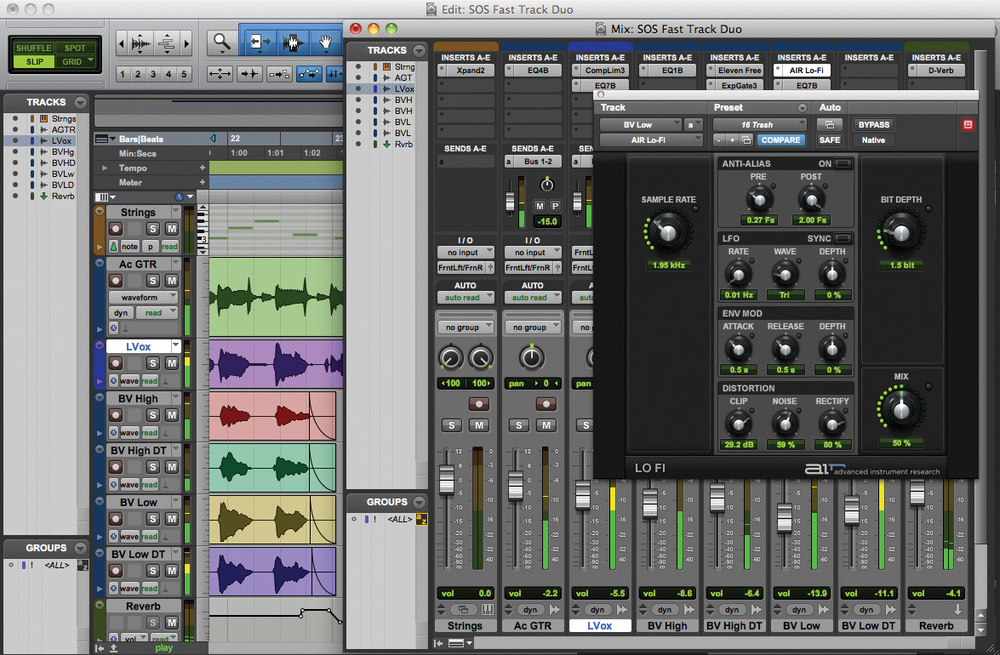
Task: Select the Selector waveform tool
Action: [292, 43]
